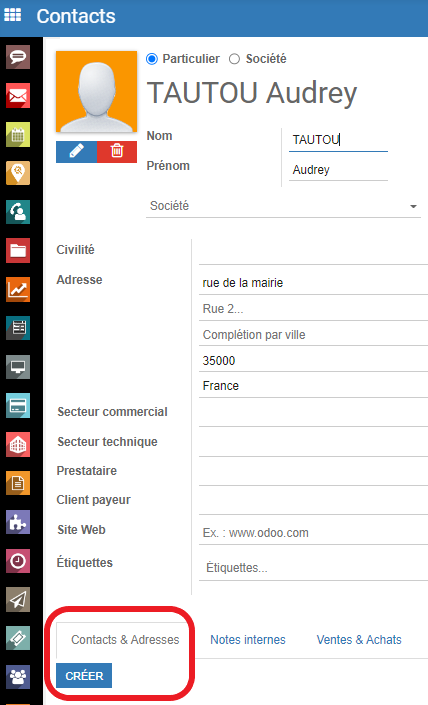Open the Discuss chat bubble app

pyautogui.click(x=18, y=57)
